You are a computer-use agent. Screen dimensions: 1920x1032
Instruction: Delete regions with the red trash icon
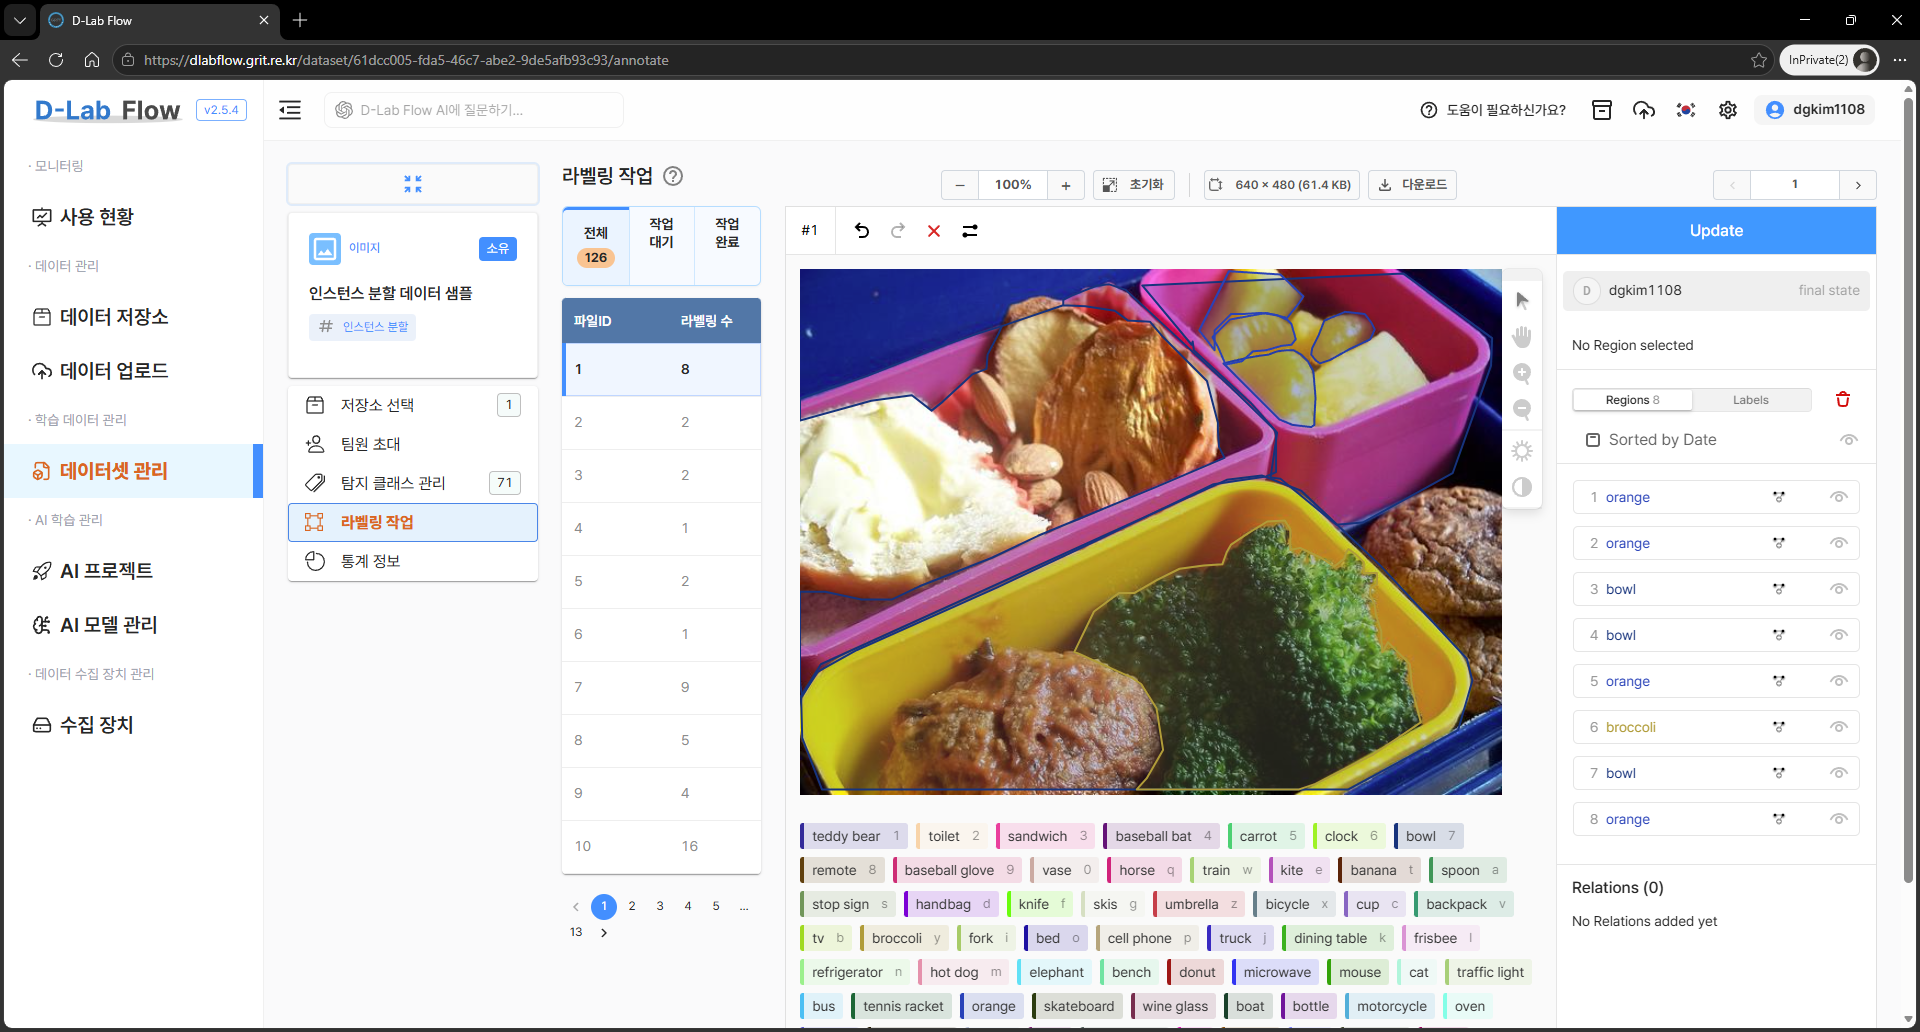(x=1843, y=400)
